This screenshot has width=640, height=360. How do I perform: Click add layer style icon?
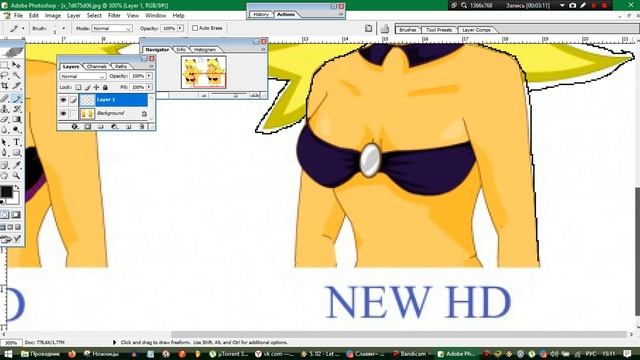click(x=75, y=127)
